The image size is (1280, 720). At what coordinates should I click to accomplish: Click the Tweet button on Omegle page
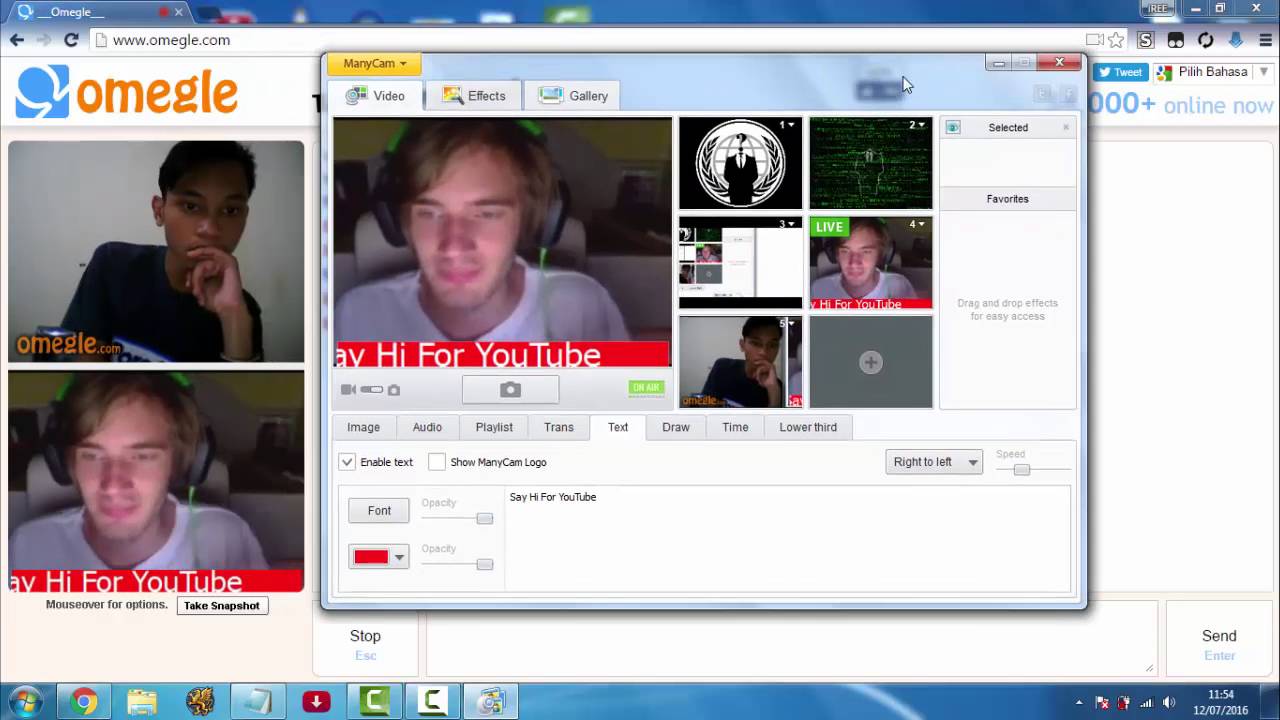tap(1120, 72)
